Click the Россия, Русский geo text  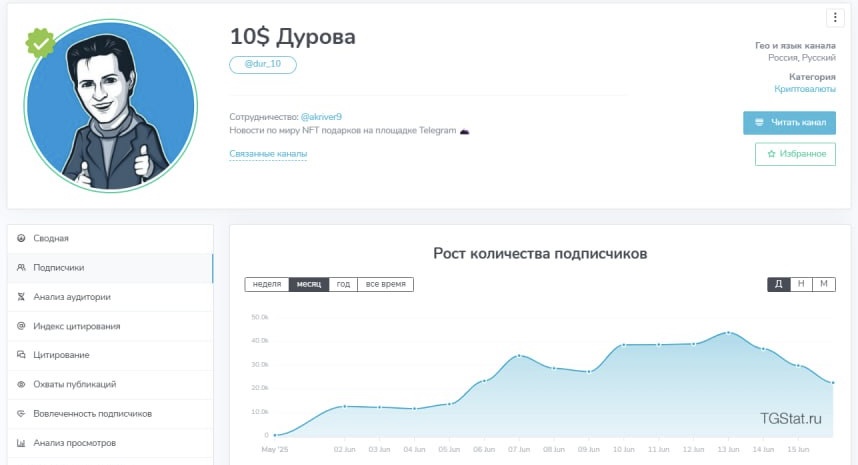click(x=802, y=58)
